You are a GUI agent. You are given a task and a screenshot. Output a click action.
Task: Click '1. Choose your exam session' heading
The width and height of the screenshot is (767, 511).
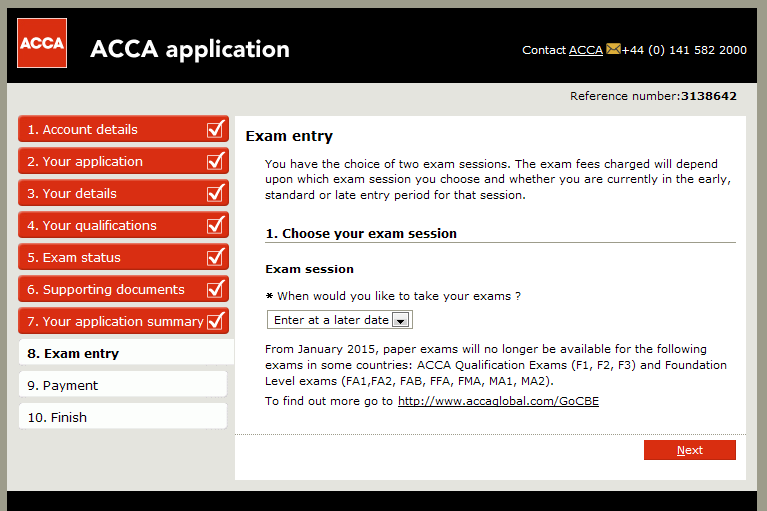tap(361, 233)
